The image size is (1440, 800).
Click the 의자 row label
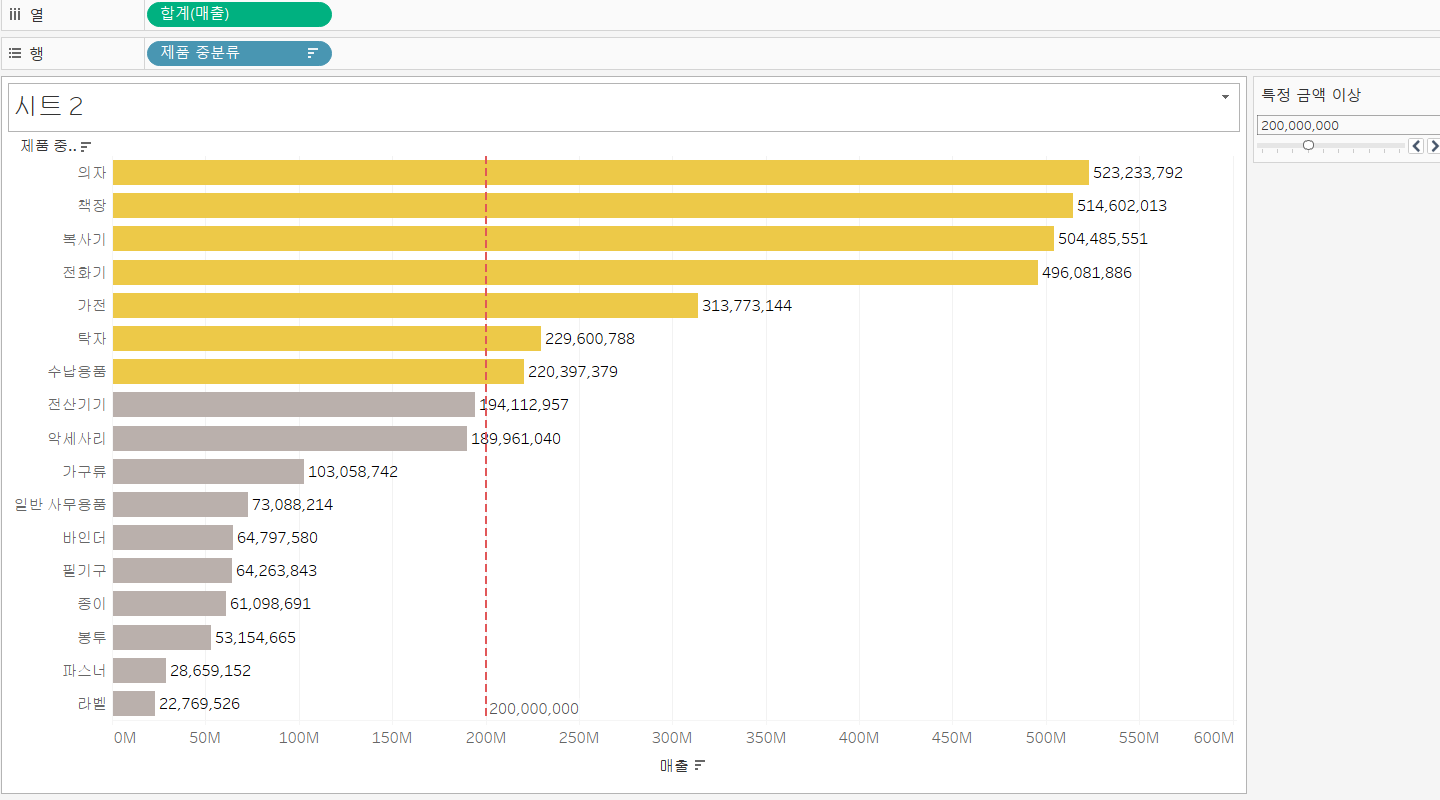92,172
